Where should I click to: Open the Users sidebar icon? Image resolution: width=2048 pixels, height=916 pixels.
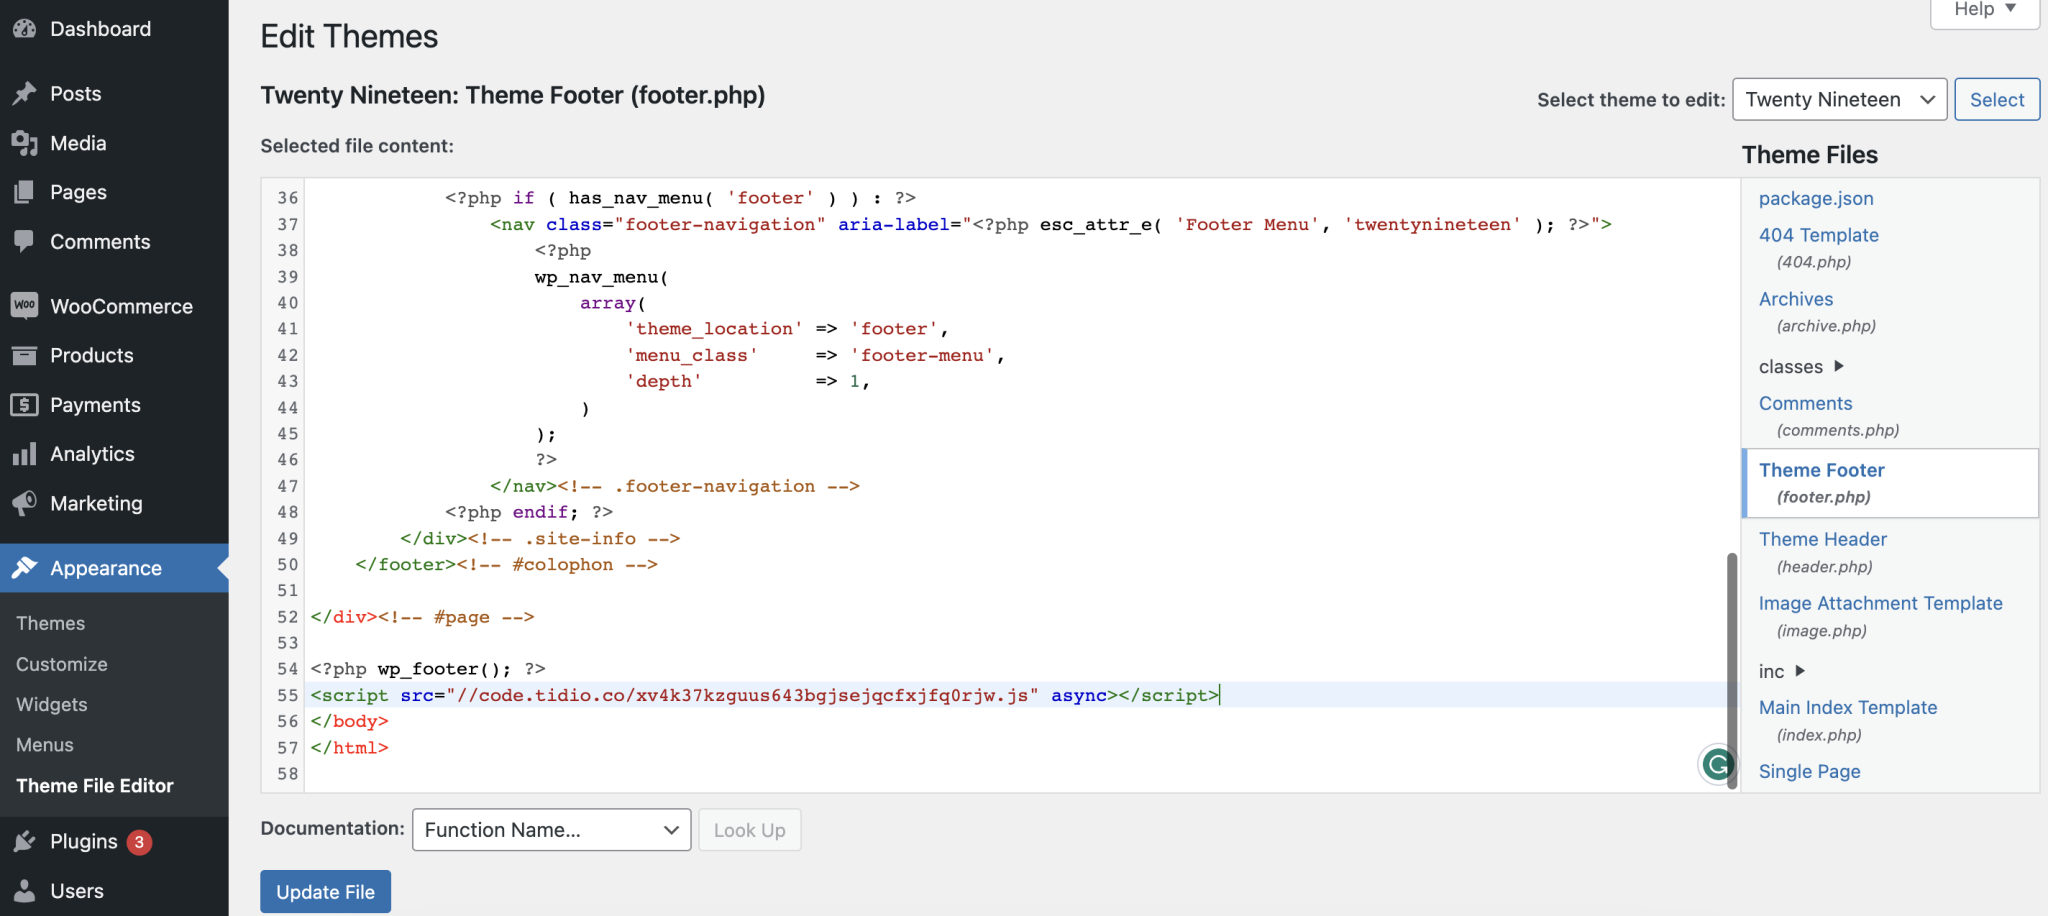(x=25, y=890)
